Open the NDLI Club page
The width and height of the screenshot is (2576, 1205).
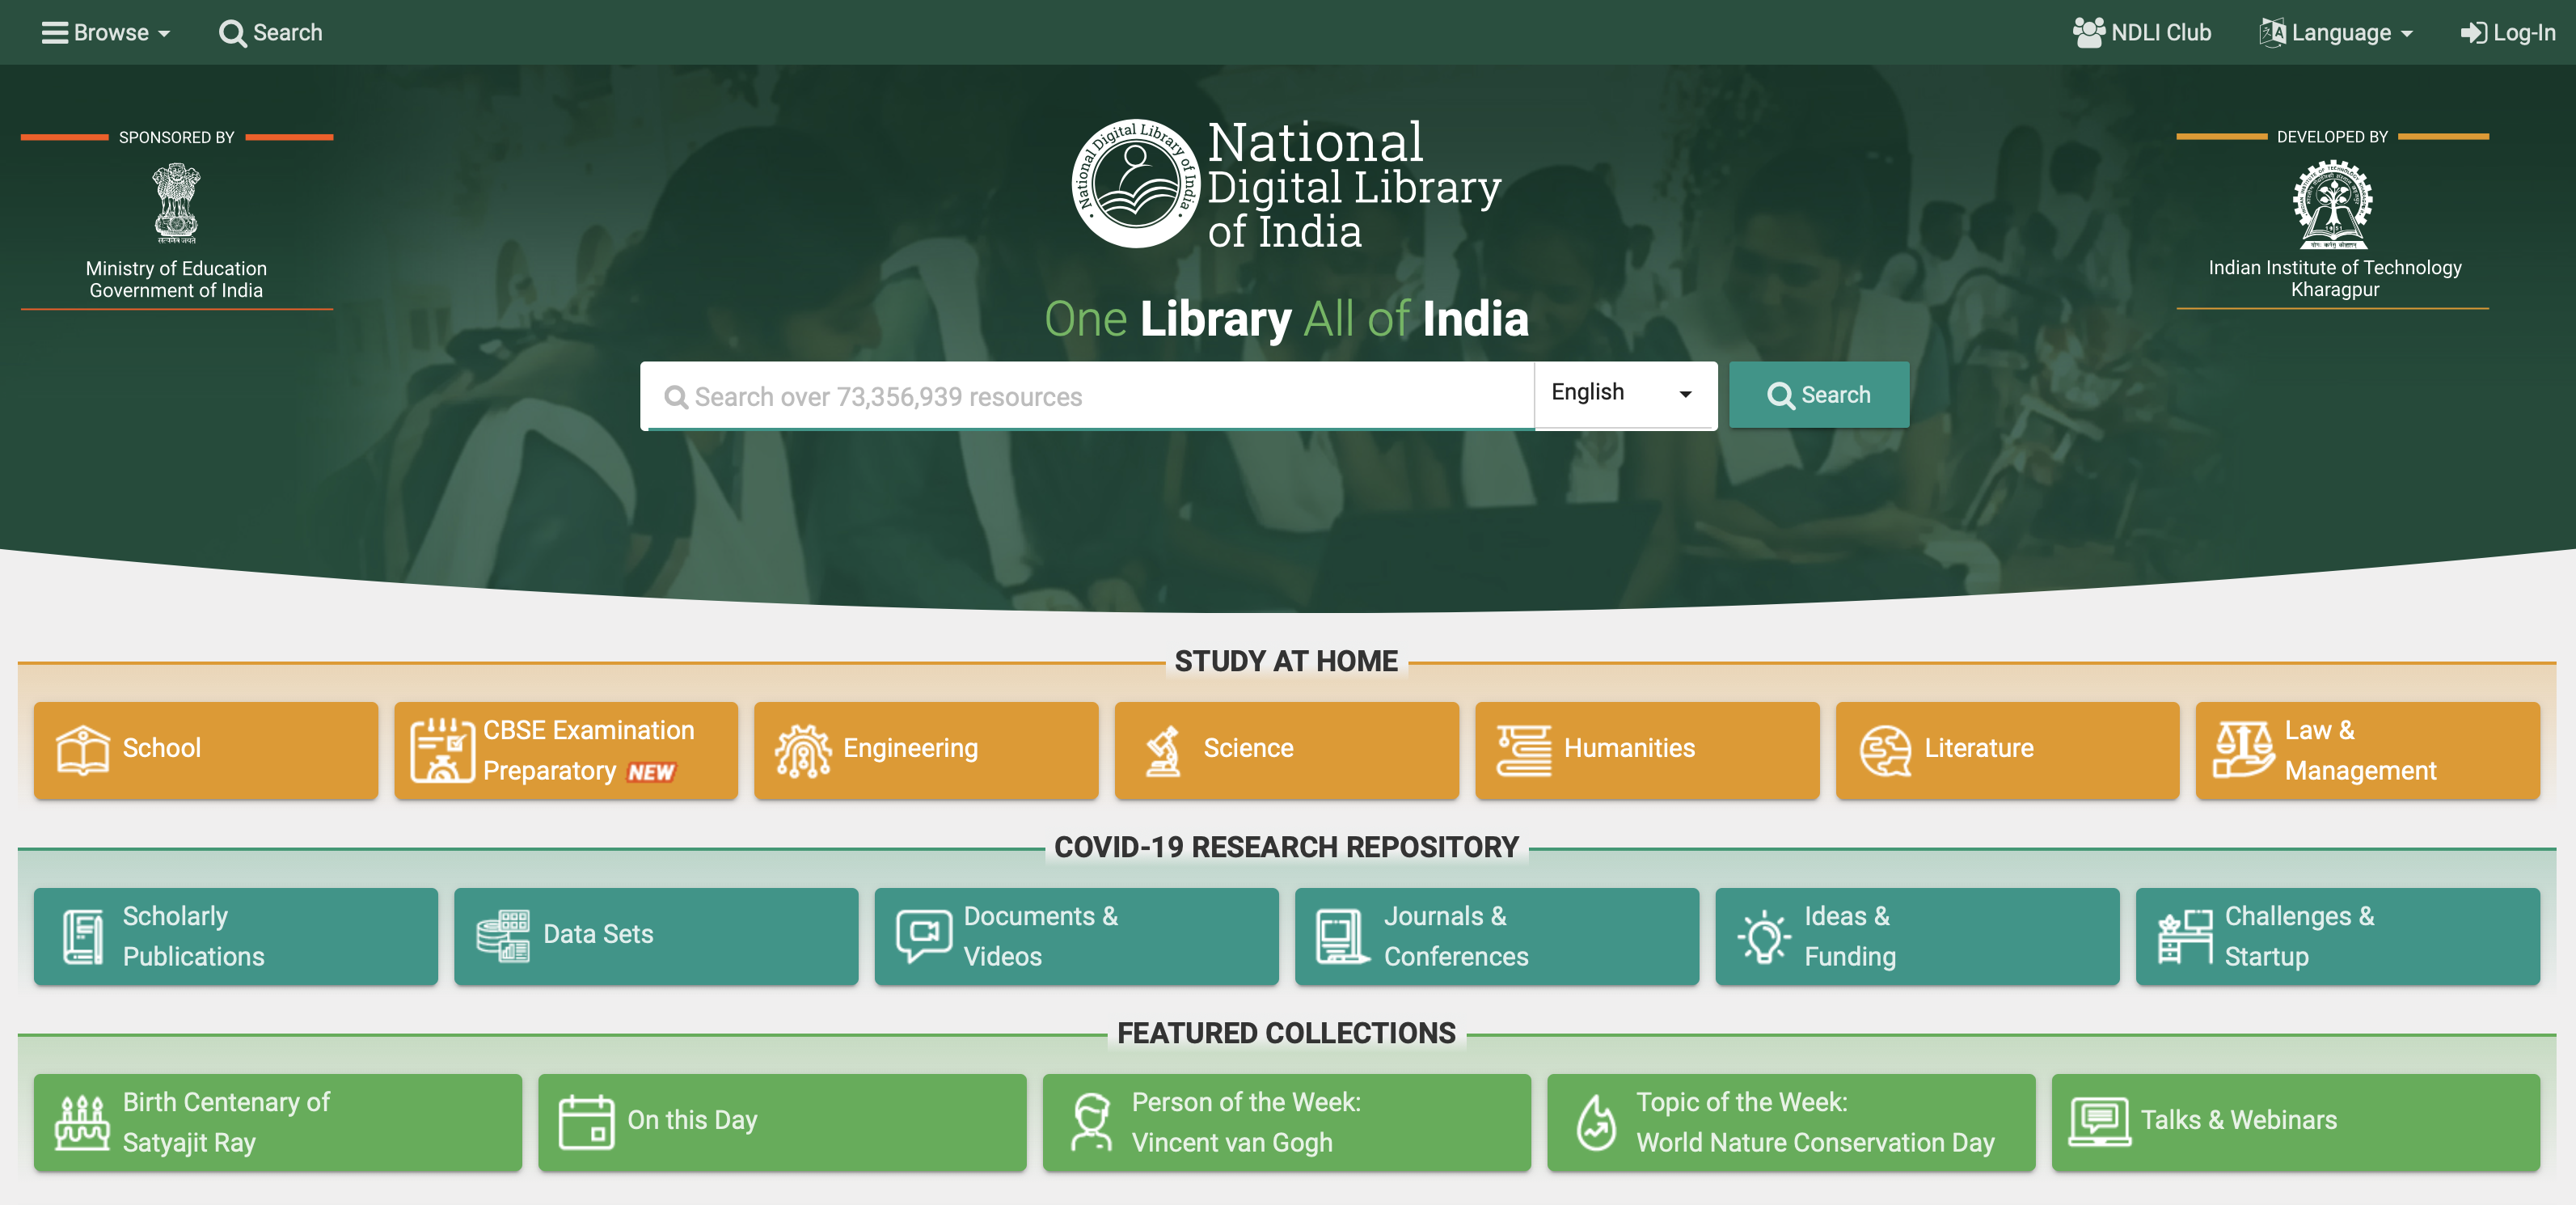pos(2141,32)
